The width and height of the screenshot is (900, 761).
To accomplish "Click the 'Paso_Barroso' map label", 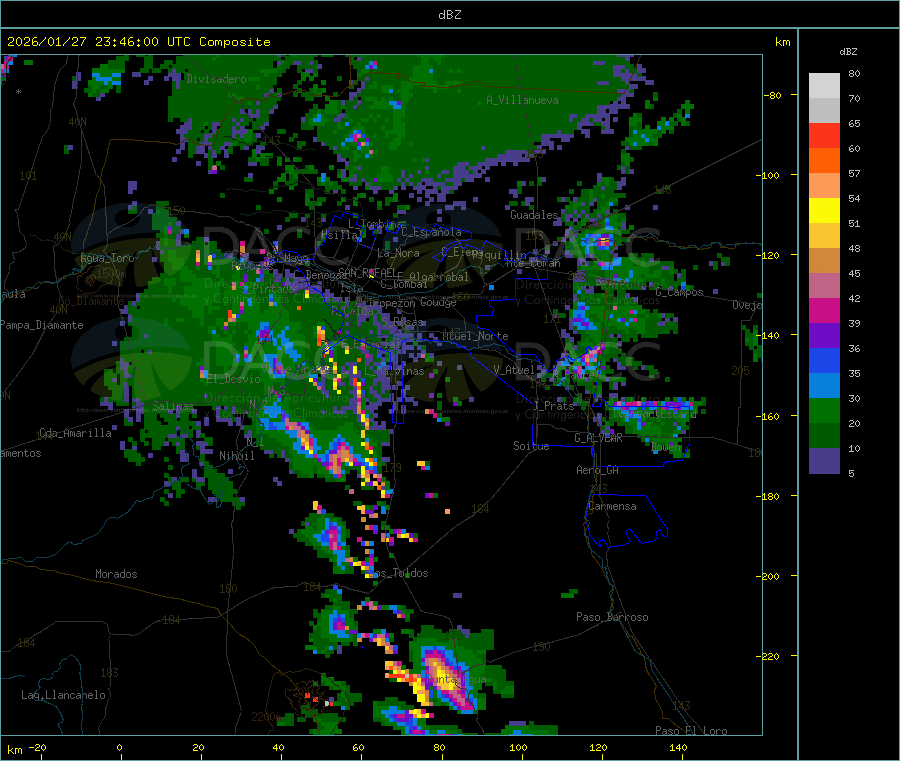I will 612,617.
